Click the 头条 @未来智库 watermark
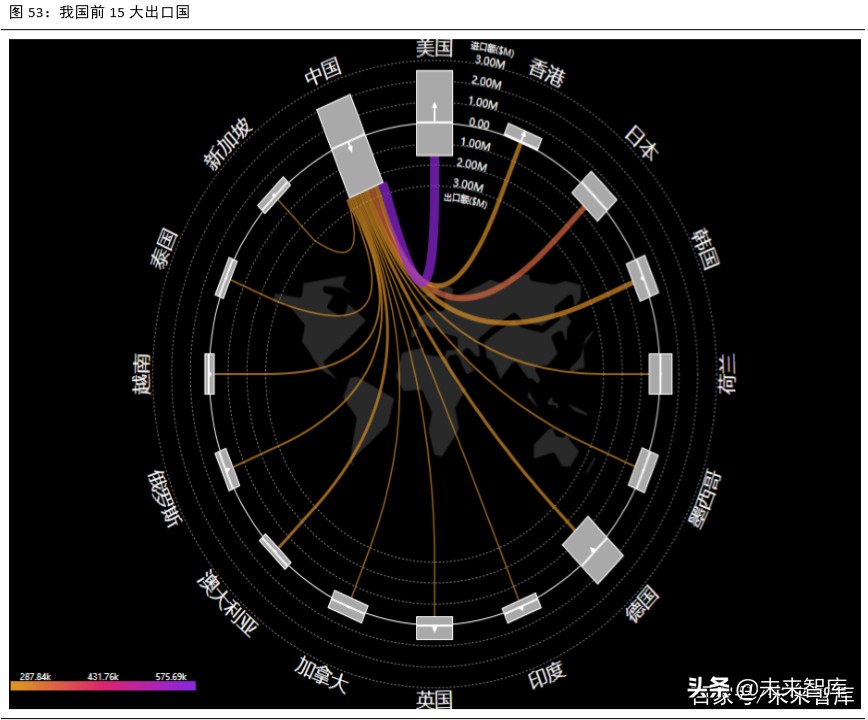 pos(770,691)
